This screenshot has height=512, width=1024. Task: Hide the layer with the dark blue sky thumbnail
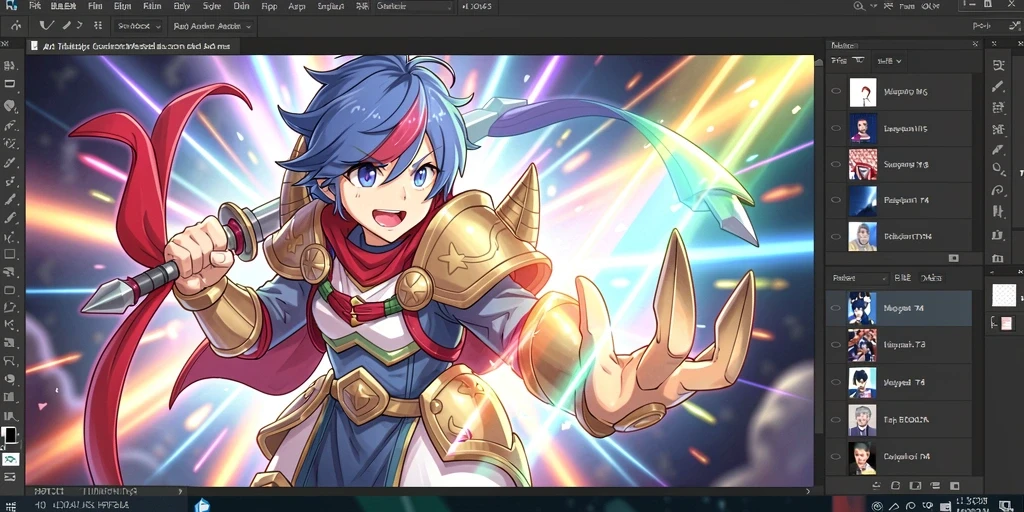(x=836, y=201)
